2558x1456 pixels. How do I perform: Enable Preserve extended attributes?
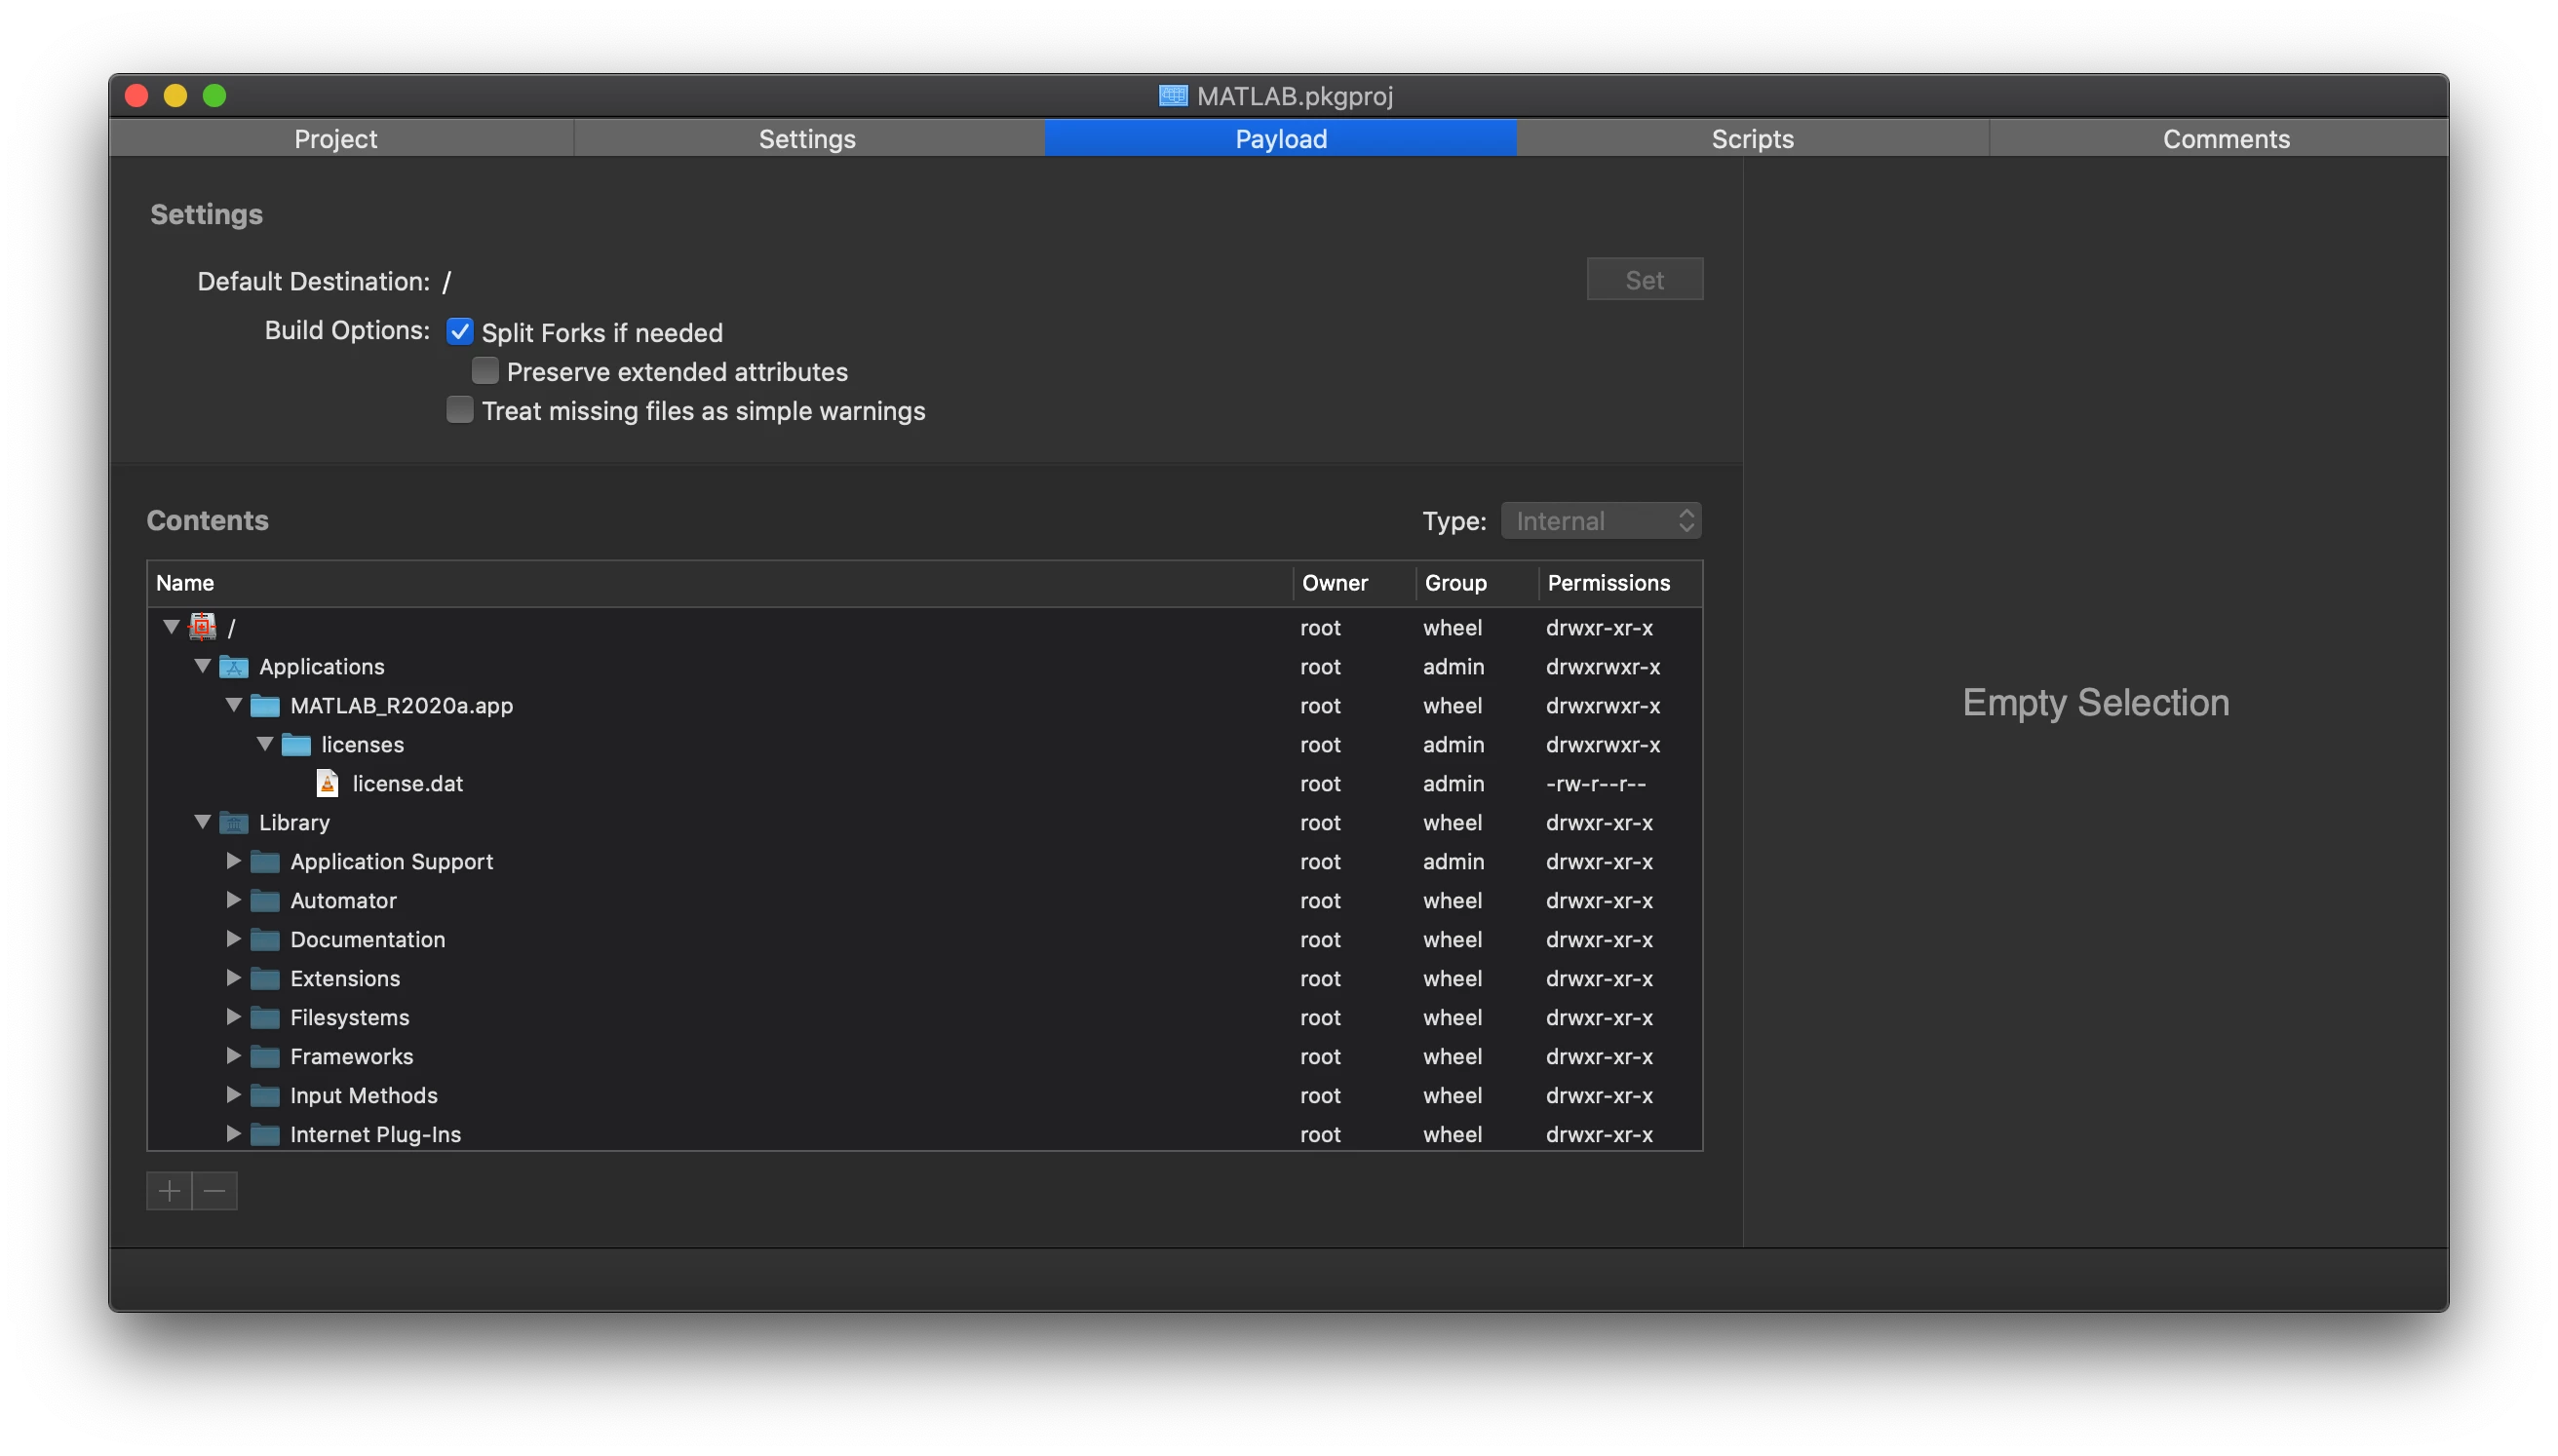[485, 371]
